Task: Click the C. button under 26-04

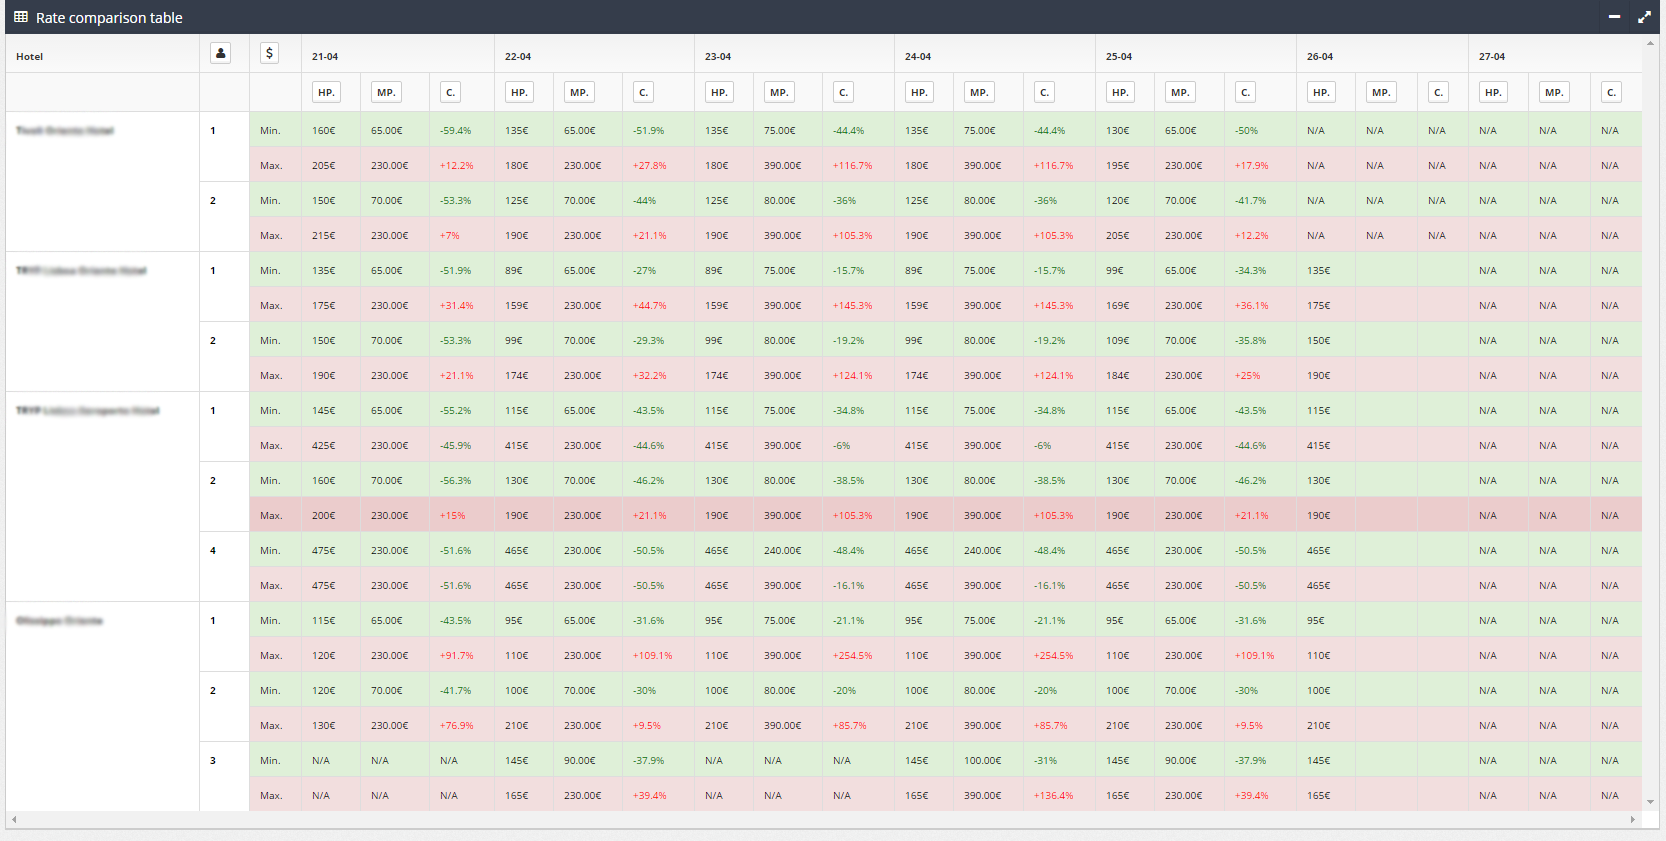Action: [x=1438, y=92]
